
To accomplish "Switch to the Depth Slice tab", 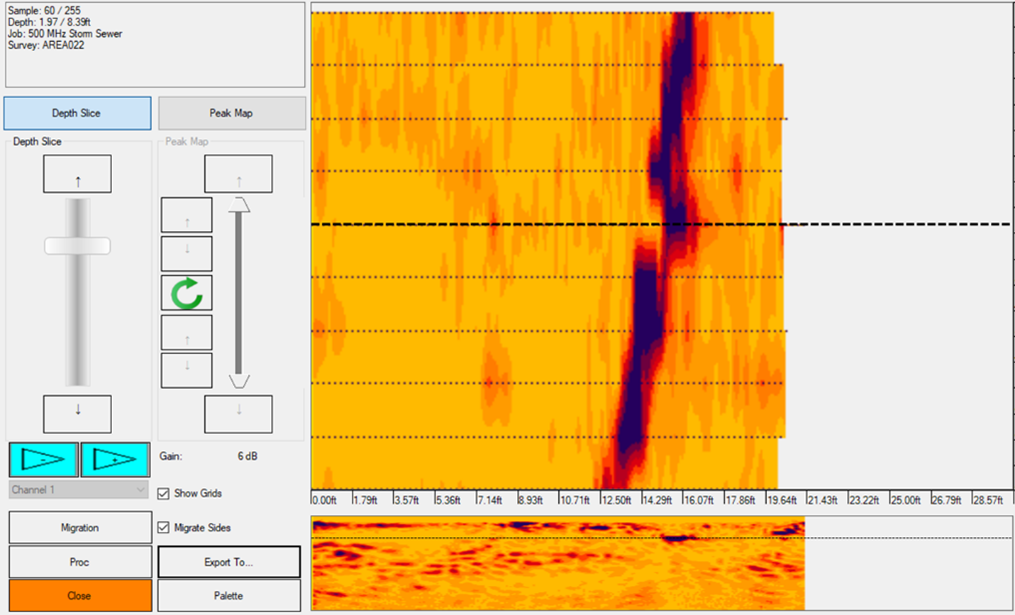I will pos(77,113).
